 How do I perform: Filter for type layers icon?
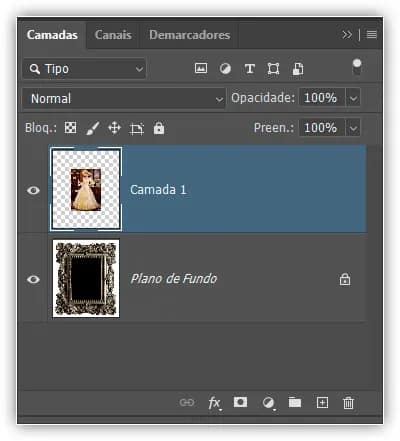250,69
